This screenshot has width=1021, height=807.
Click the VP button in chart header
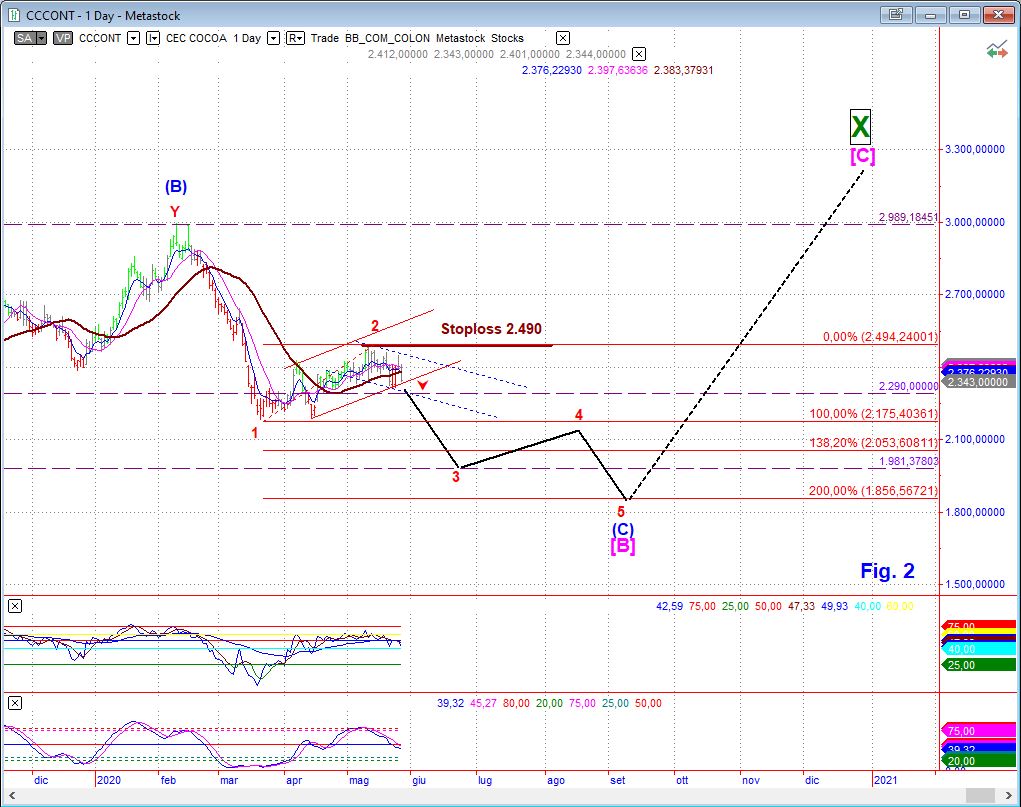click(x=62, y=38)
